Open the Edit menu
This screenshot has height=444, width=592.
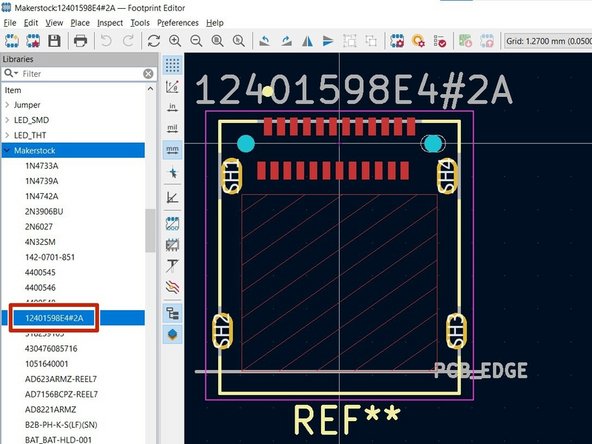pyautogui.click(x=31, y=23)
